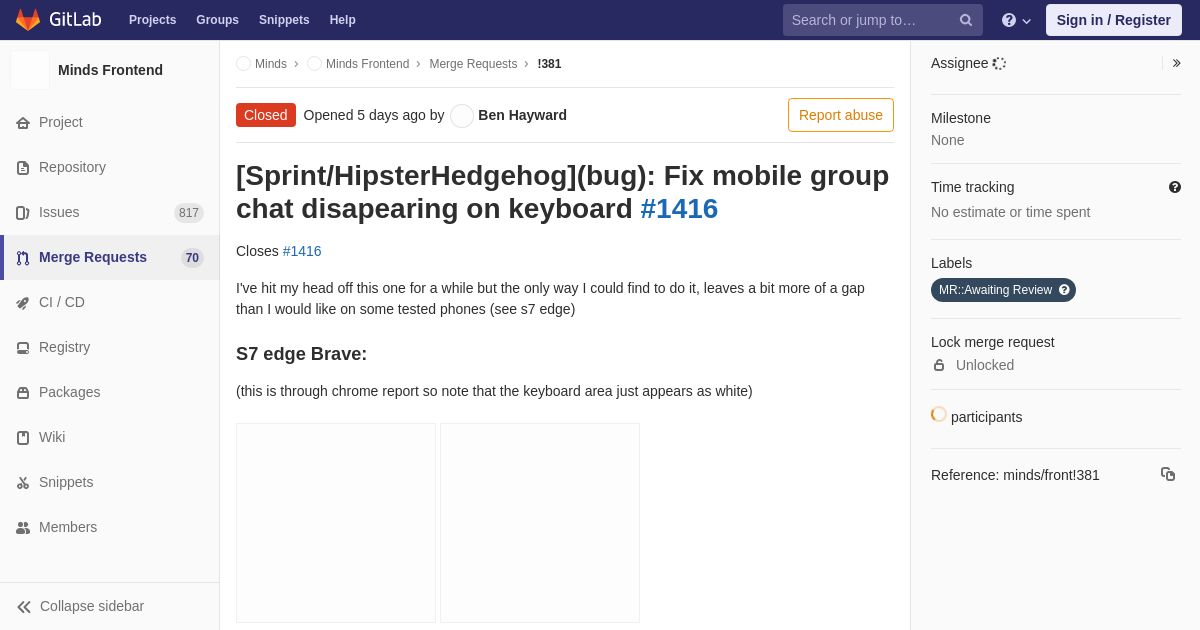Click Sign in / Register button

click(1114, 20)
